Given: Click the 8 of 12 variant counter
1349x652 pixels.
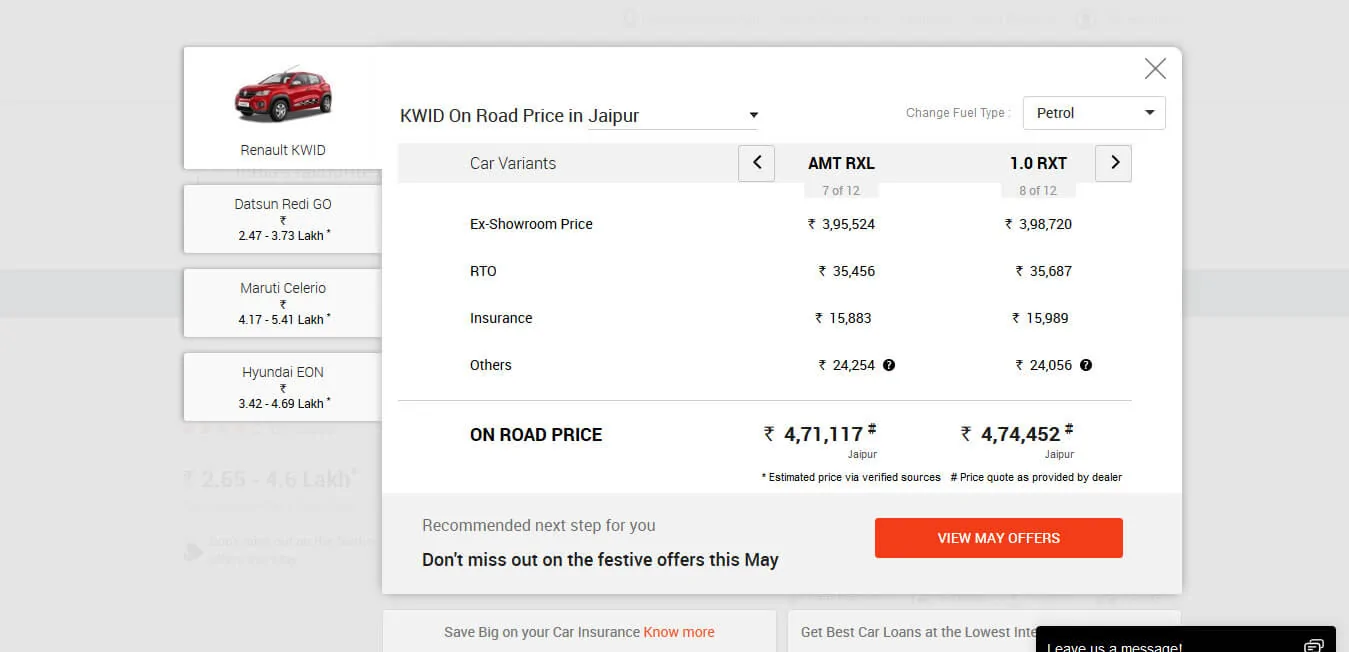Looking at the screenshot, I should pyautogui.click(x=1038, y=190).
